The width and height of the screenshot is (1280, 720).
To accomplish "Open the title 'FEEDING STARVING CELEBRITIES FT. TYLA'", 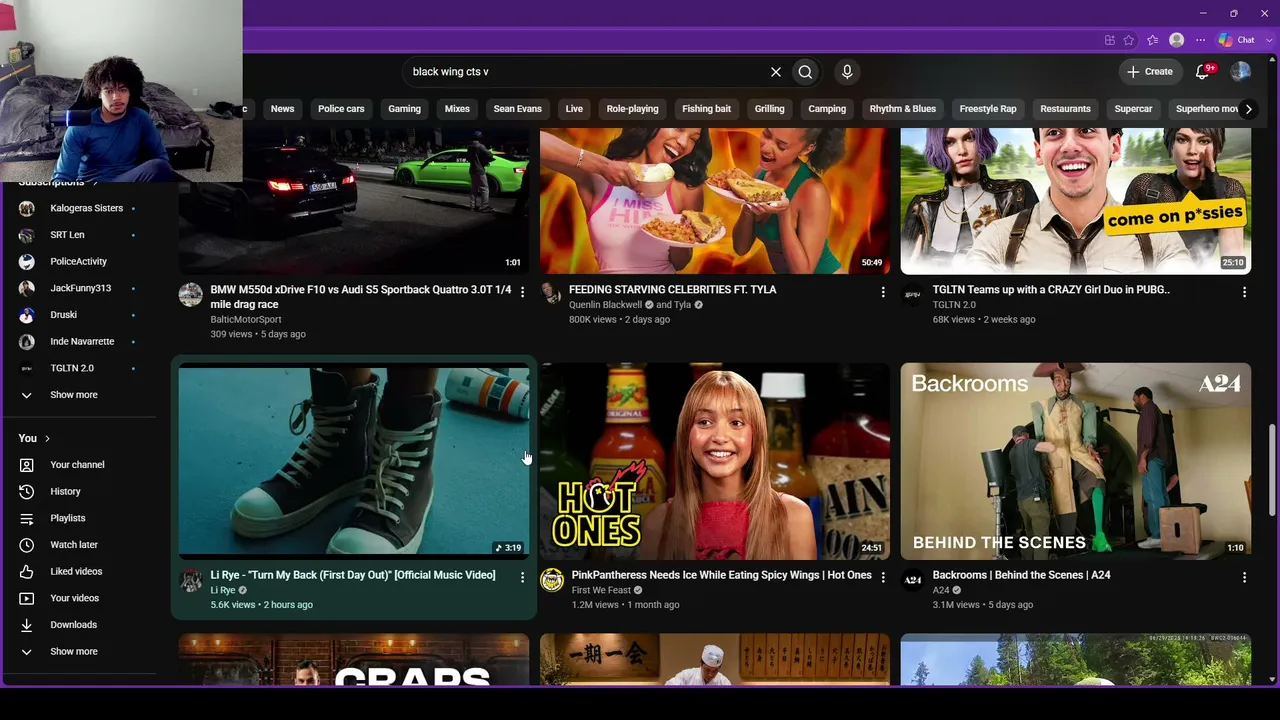I will click(x=673, y=290).
